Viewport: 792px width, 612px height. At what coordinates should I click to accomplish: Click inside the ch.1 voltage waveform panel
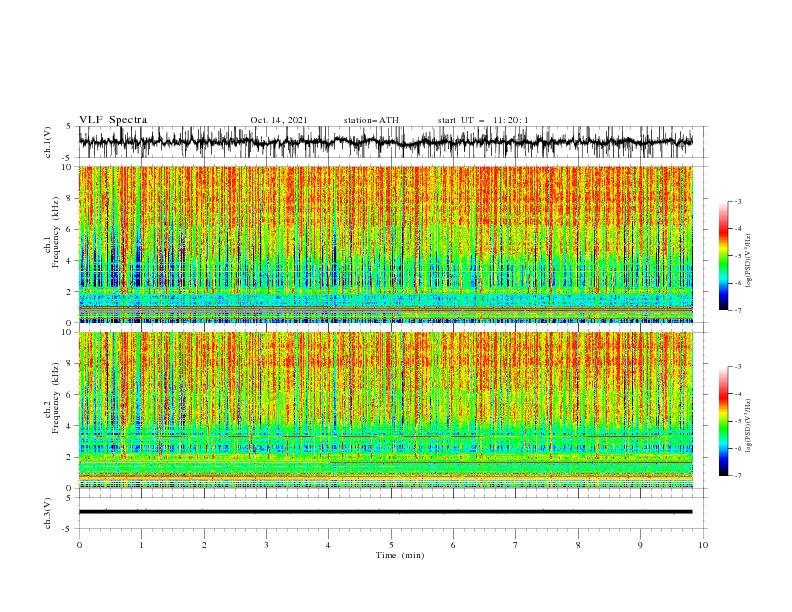click(x=392, y=142)
